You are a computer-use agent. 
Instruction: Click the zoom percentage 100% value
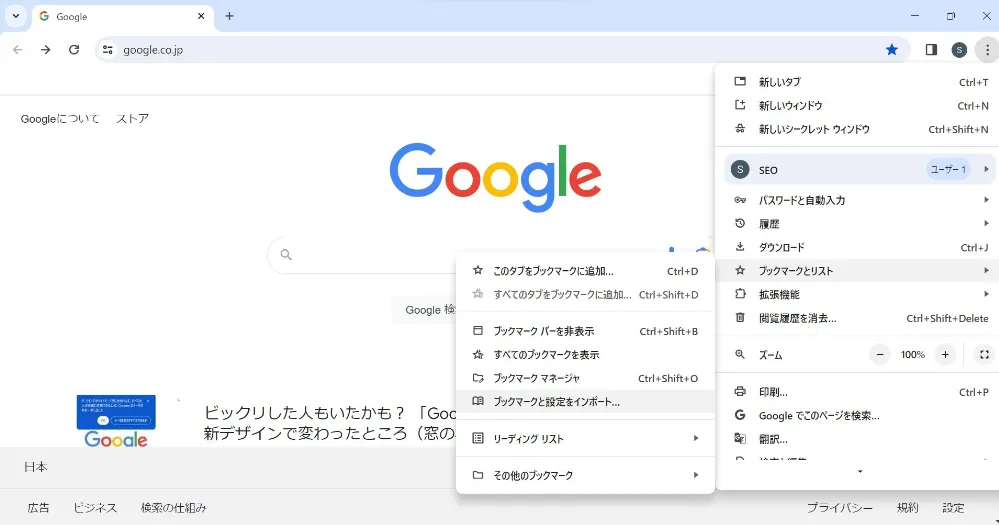[912, 355]
